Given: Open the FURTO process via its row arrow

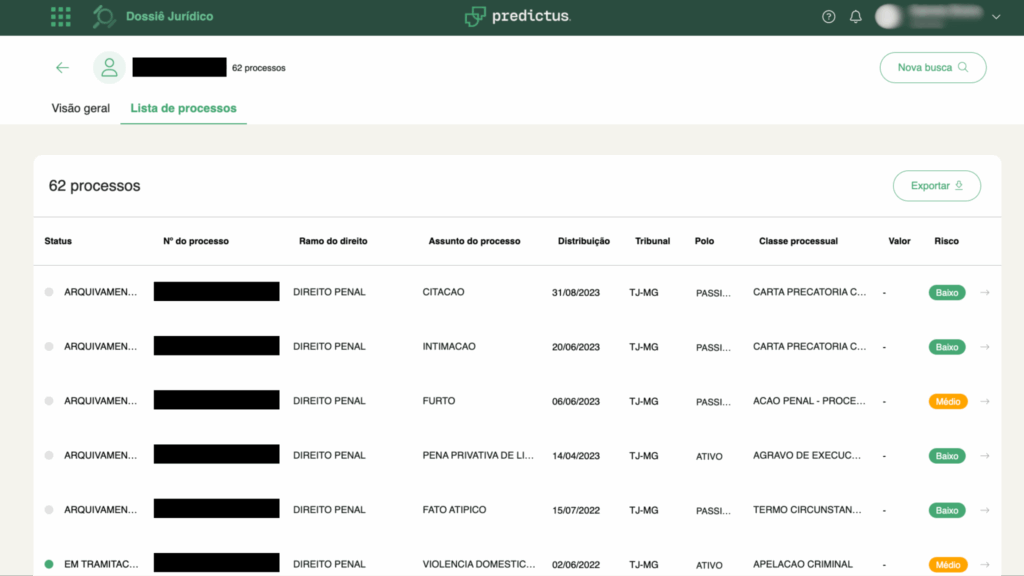Looking at the screenshot, I should [x=984, y=401].
